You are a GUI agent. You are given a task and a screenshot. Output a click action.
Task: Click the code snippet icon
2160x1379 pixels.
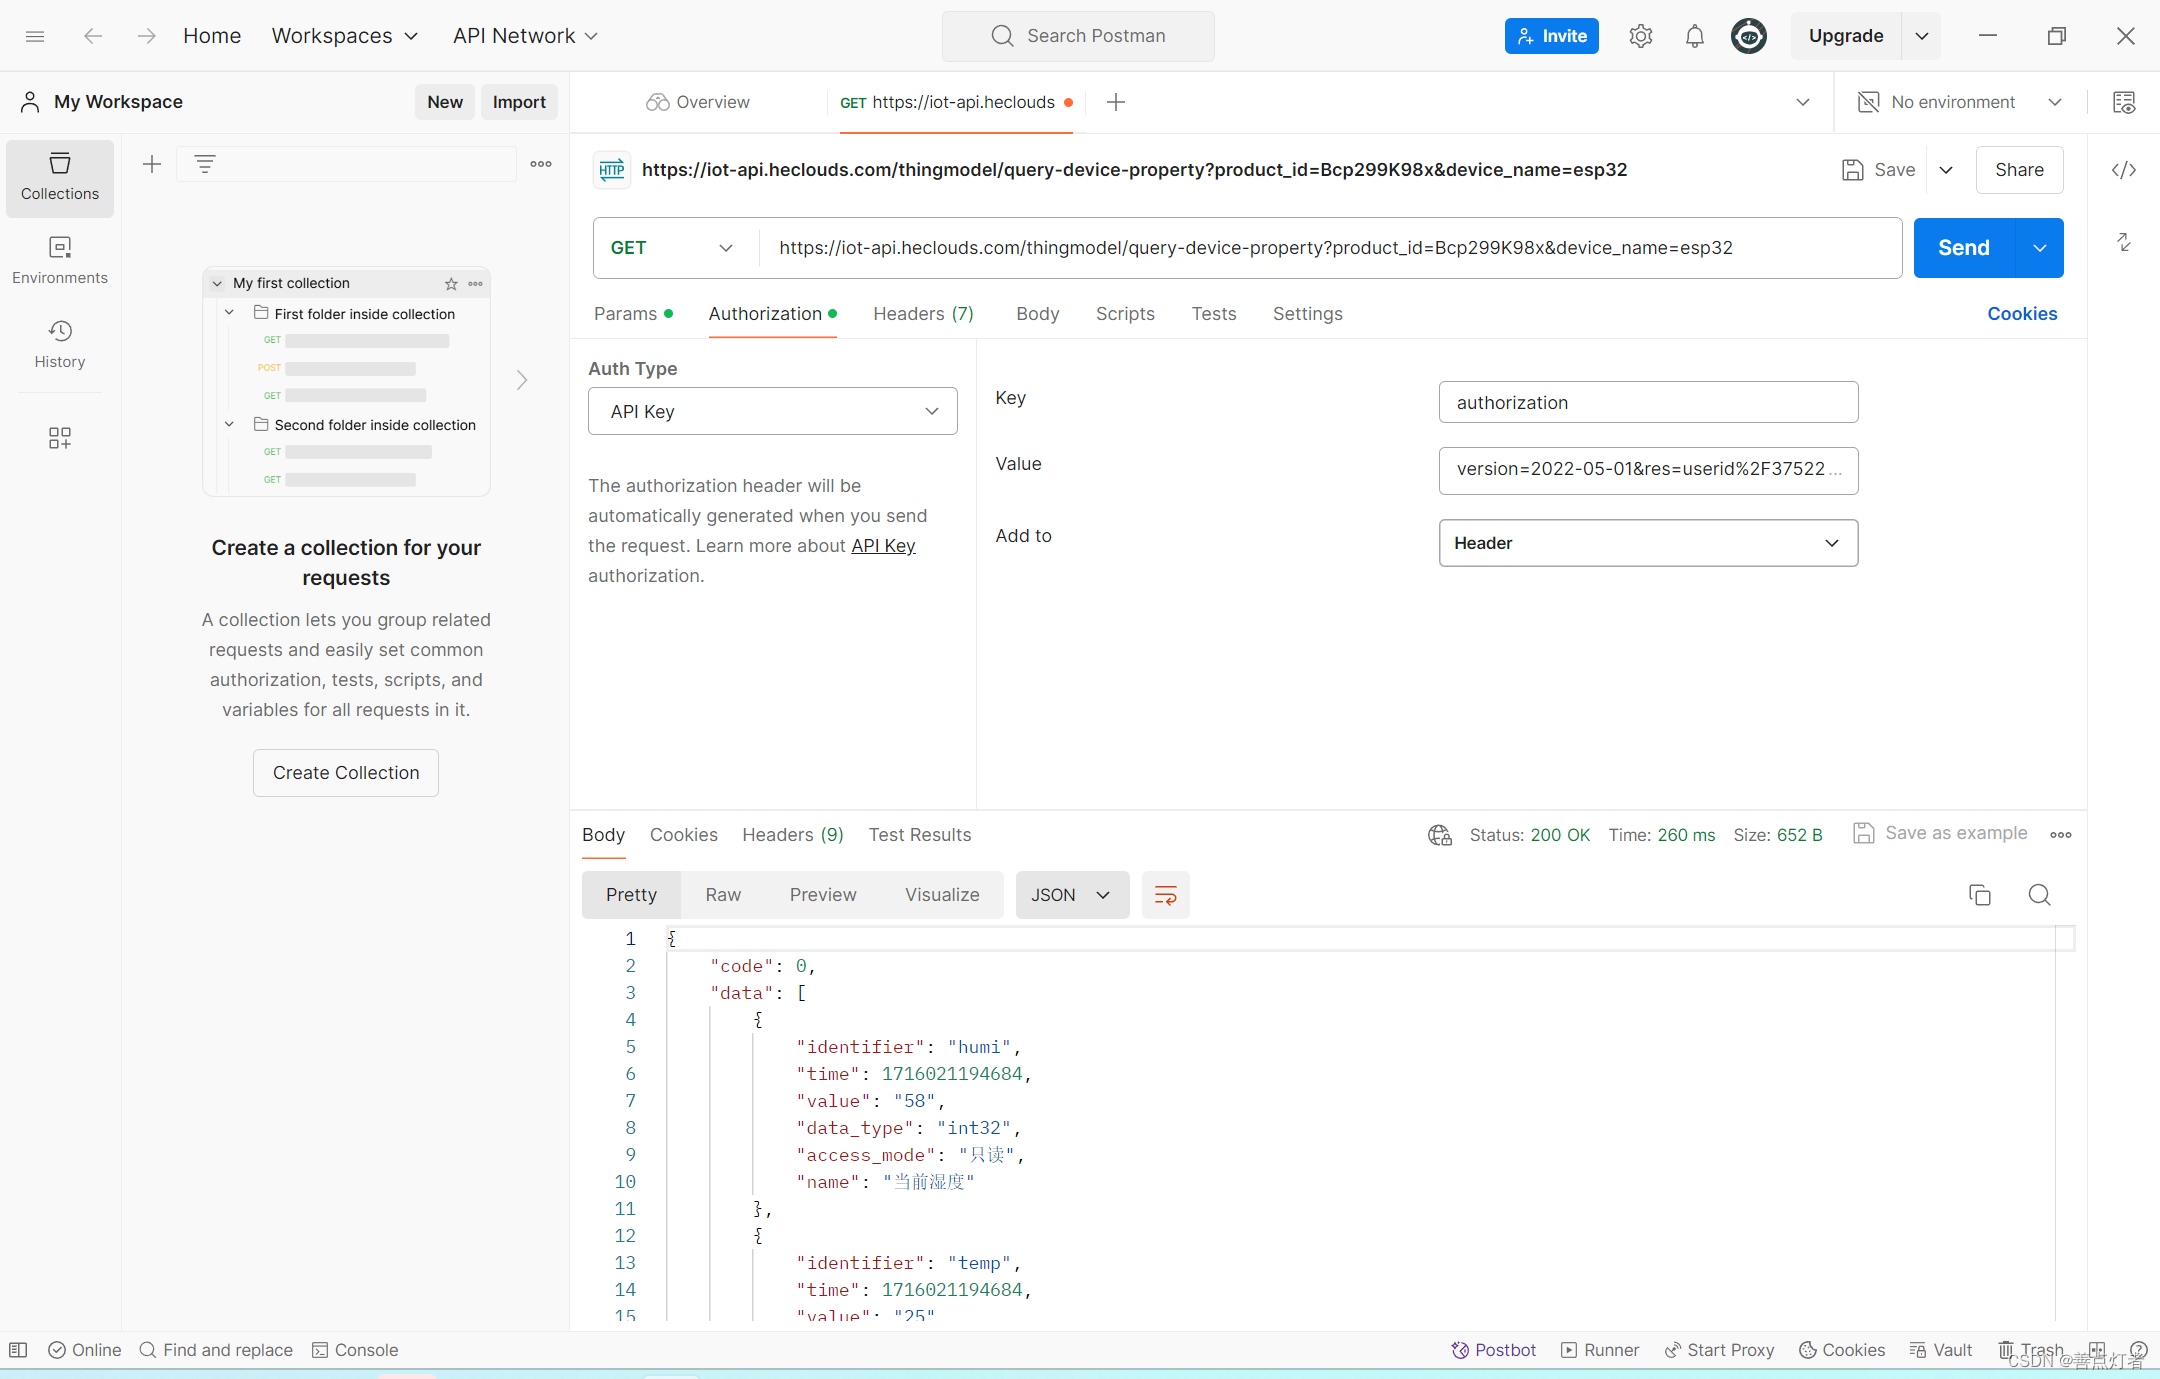(2124, 170)
